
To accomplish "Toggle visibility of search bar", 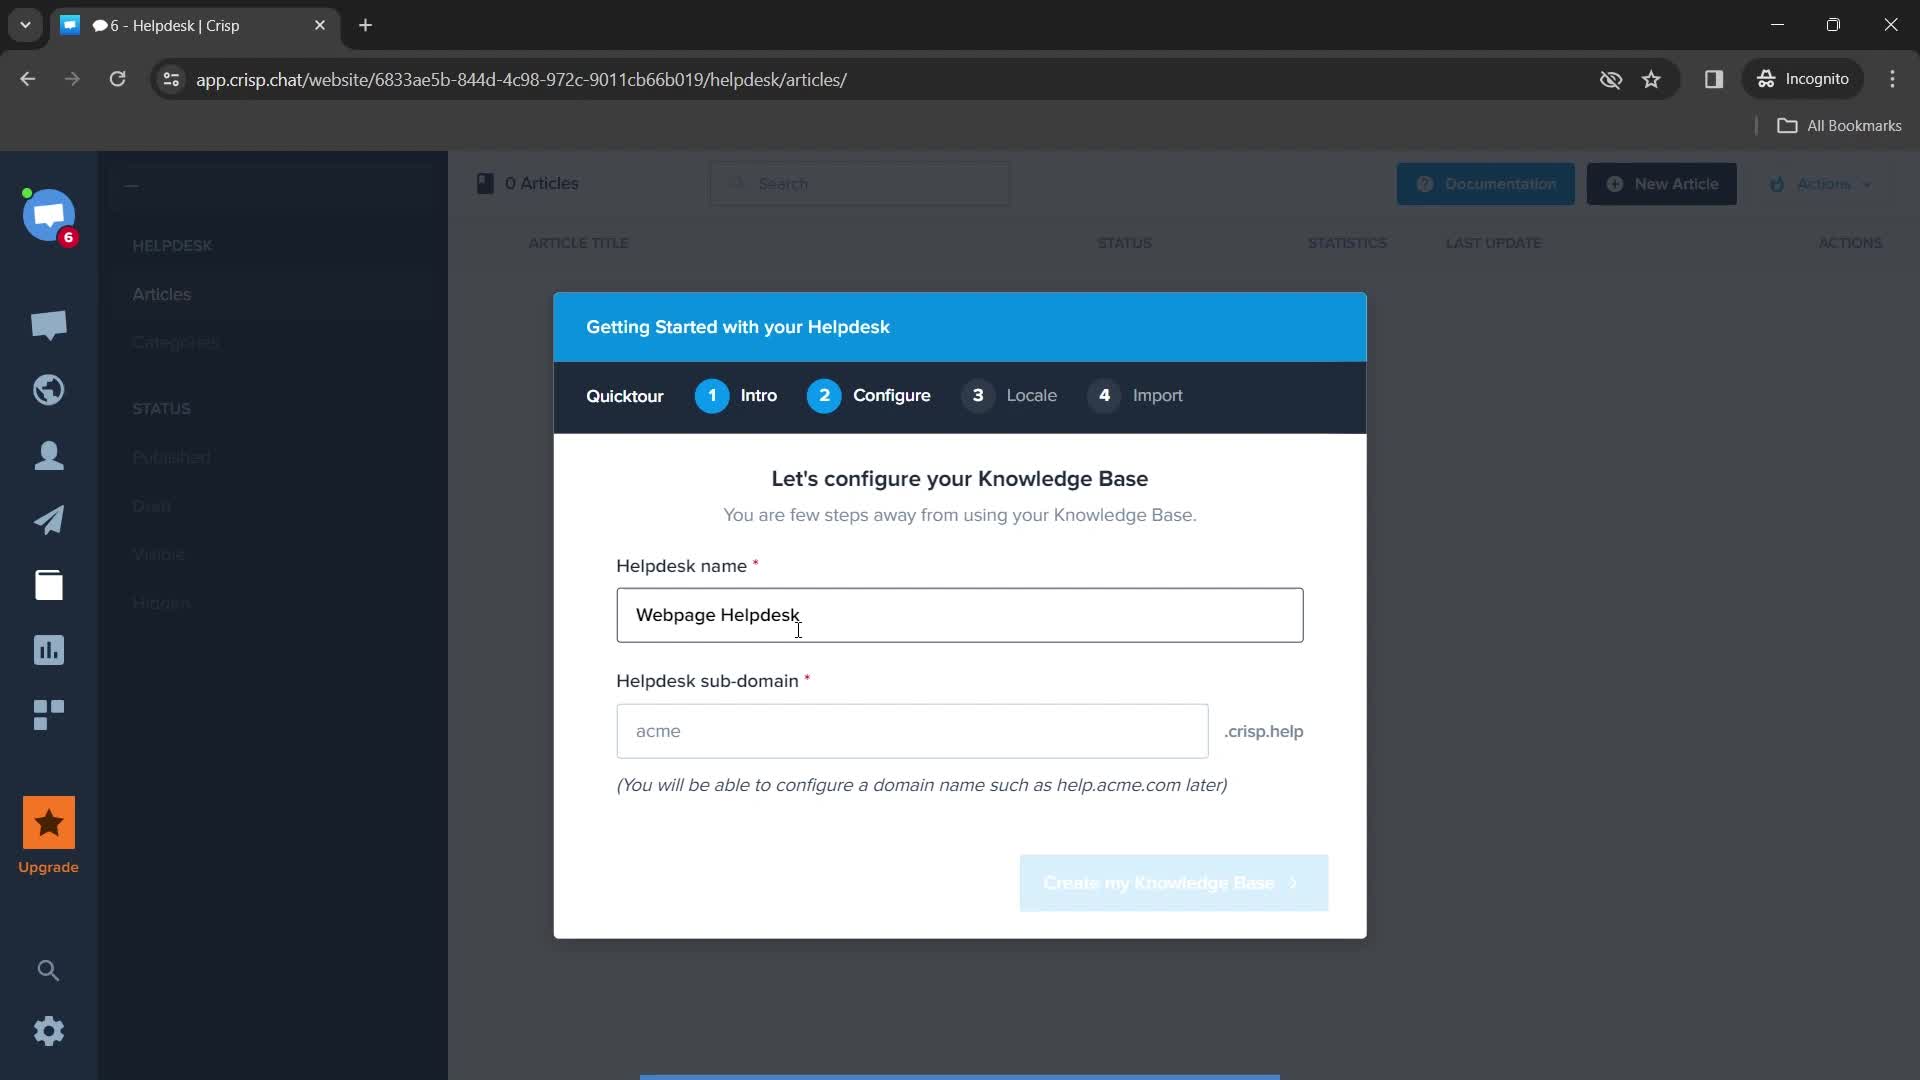I will pyautogui.click(x=49, y=971).
